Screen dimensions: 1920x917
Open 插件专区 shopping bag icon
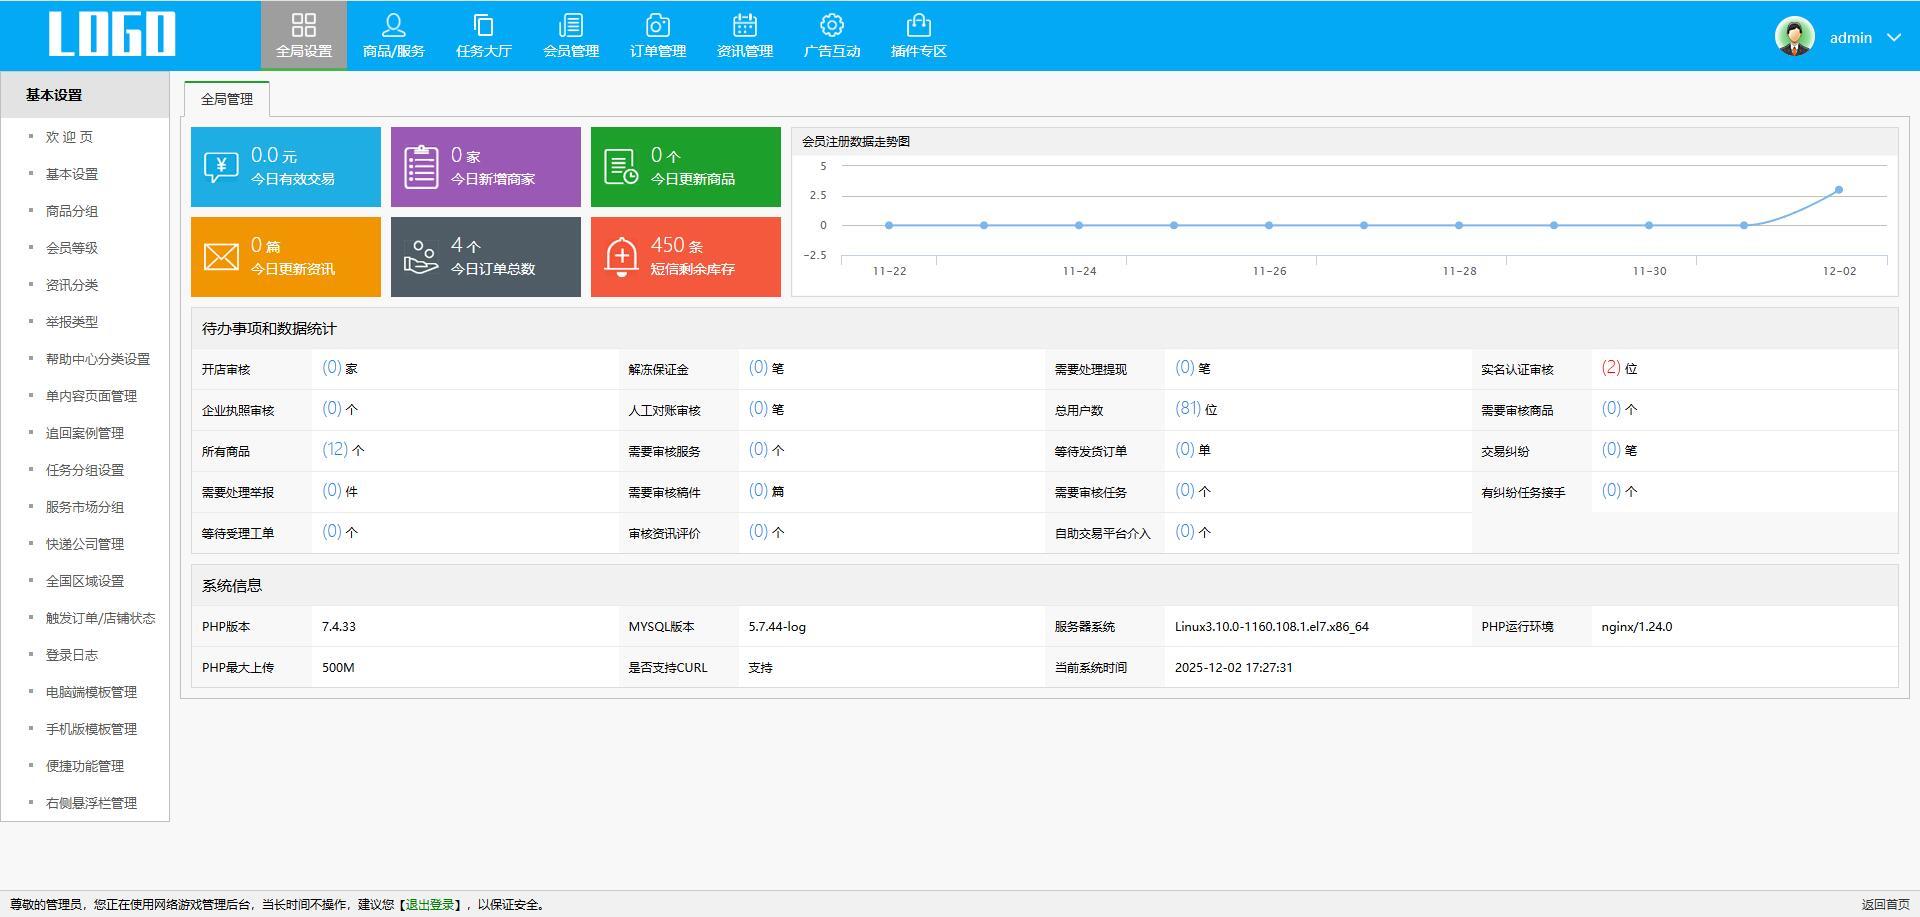[918, 26]
